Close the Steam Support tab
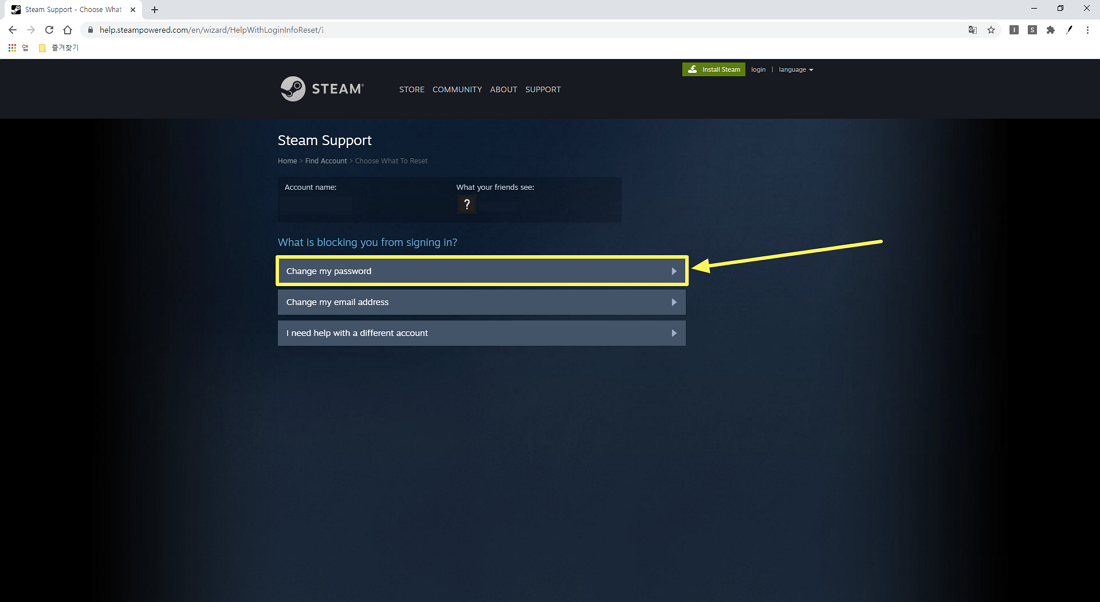The image size is (1100, 602). pos(133,10)
